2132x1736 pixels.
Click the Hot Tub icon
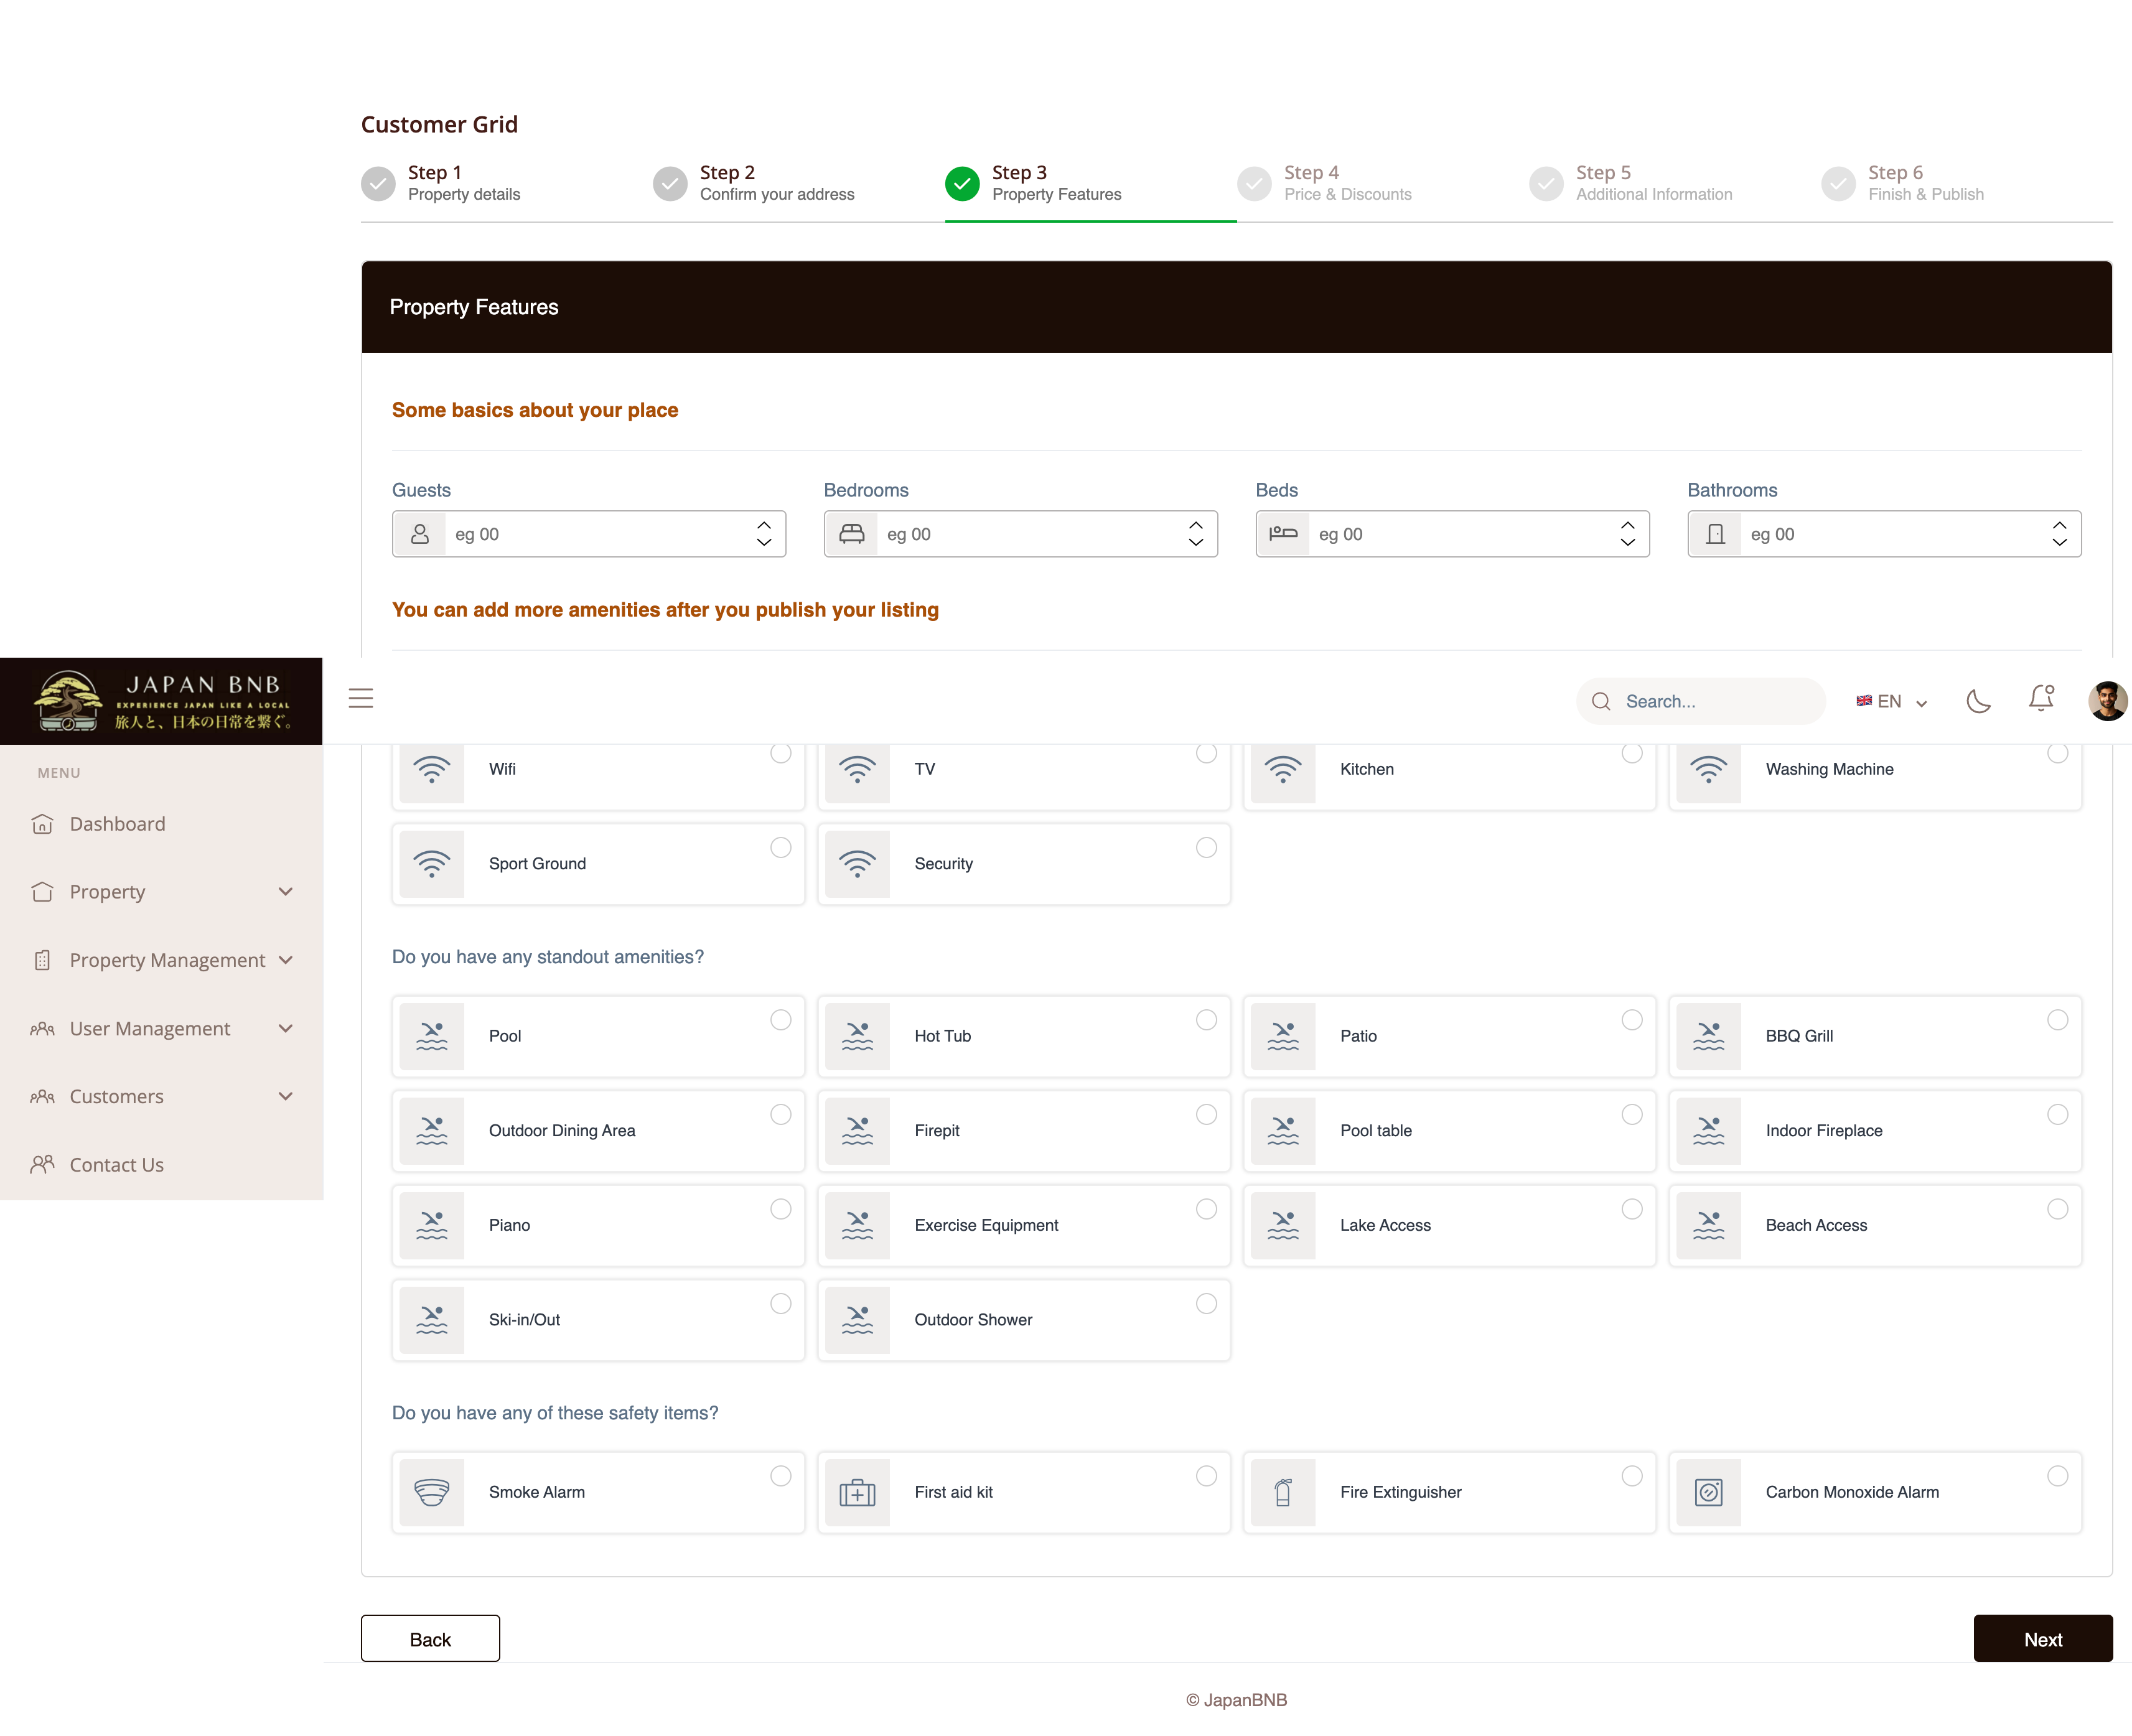[857, 1036]
